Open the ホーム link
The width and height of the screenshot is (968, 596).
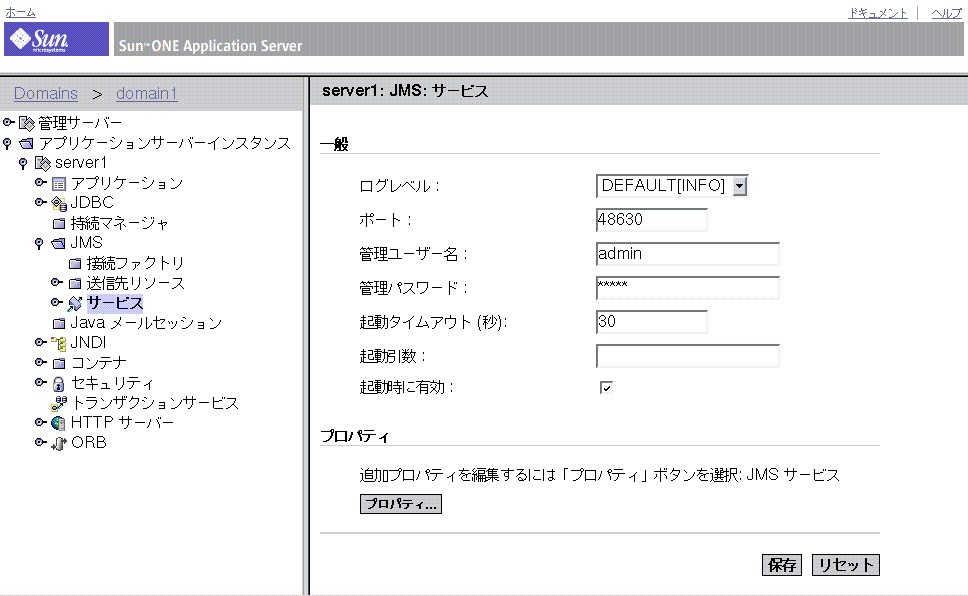pyautogui.click(x=20, y=12)
